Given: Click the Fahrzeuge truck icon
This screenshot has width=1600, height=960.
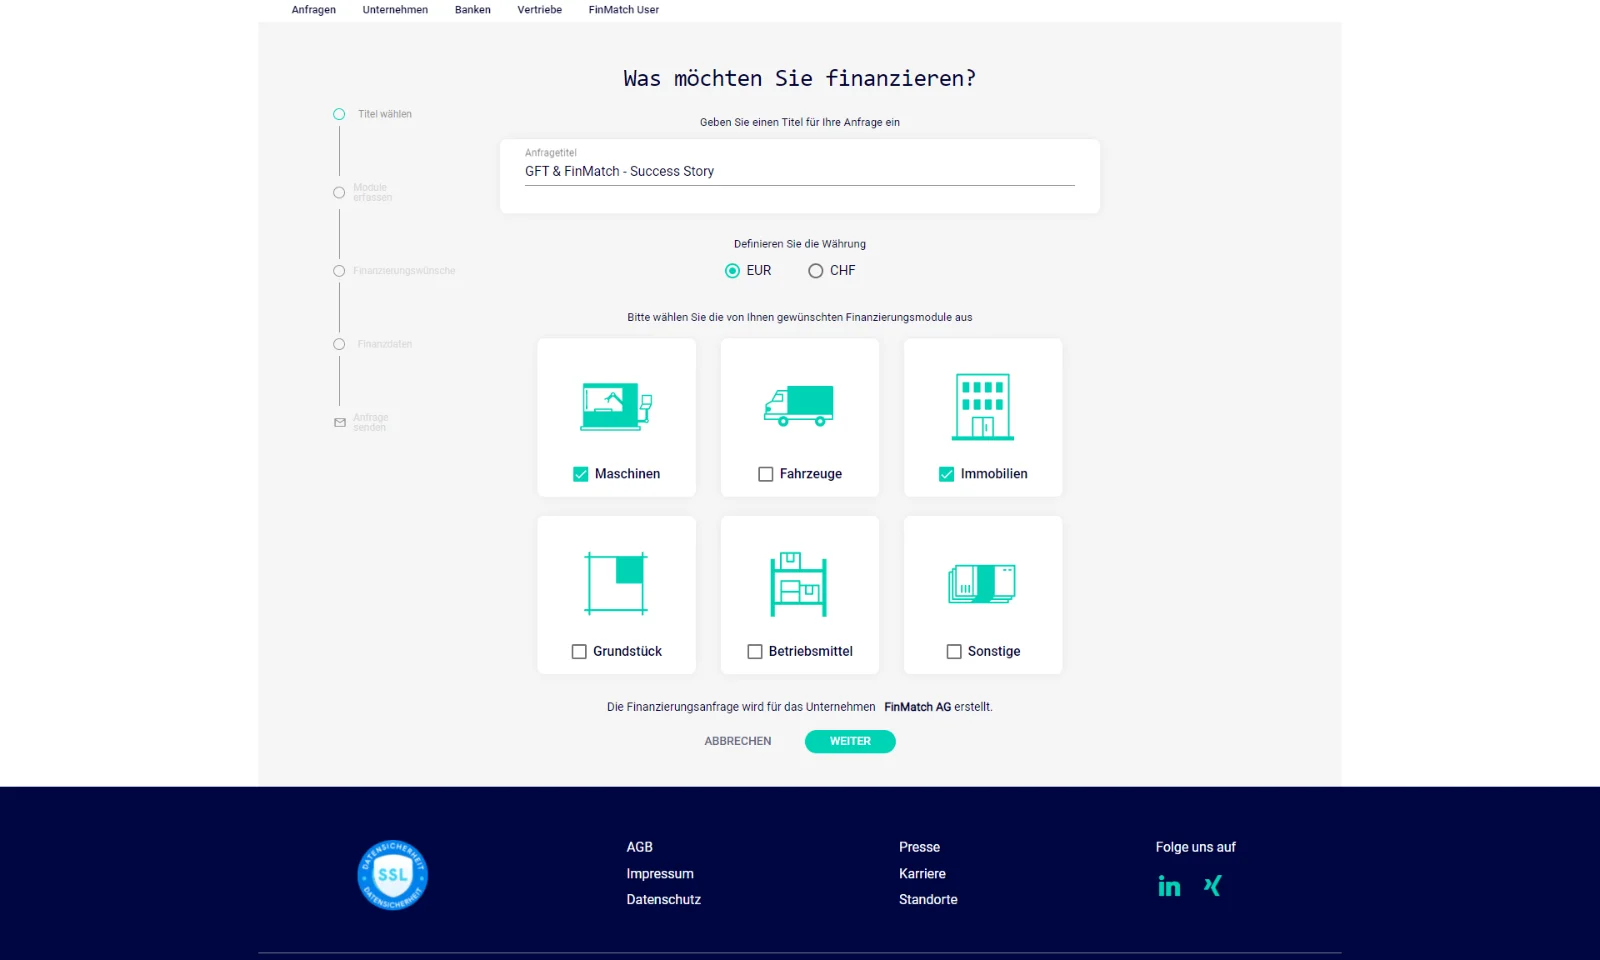Looking at the screenshot, I should tap(799, 406).
